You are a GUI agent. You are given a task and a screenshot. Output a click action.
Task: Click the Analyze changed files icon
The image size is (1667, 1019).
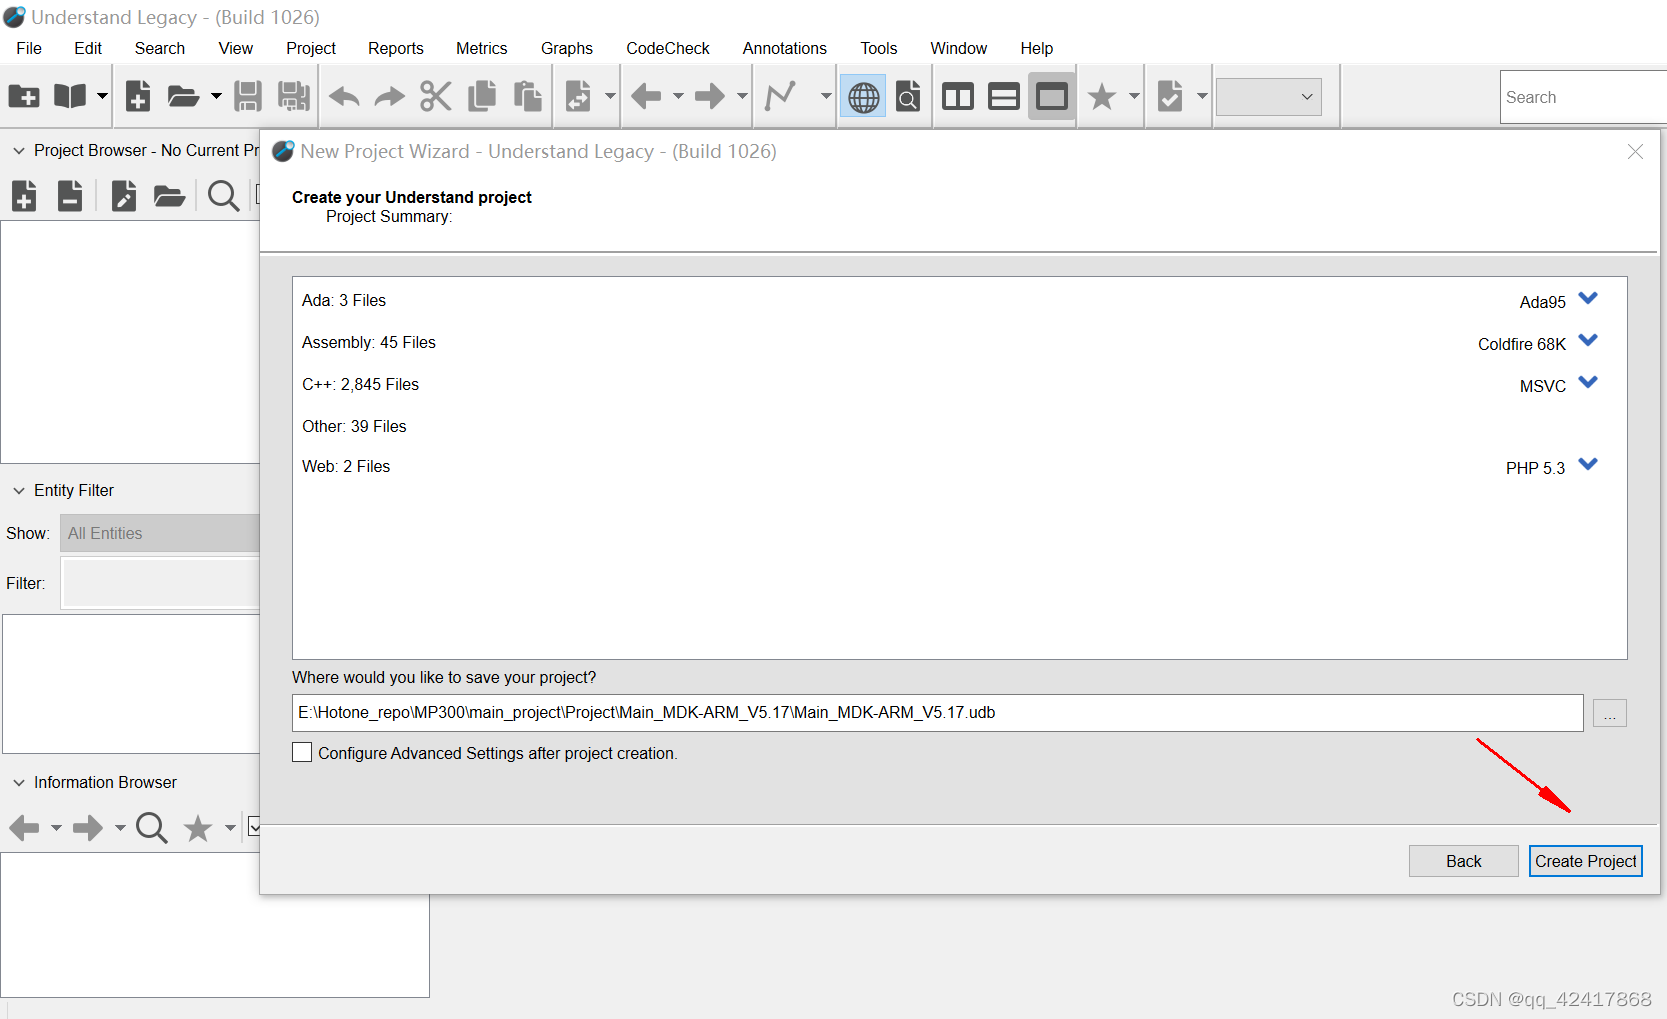pos(578,97)
